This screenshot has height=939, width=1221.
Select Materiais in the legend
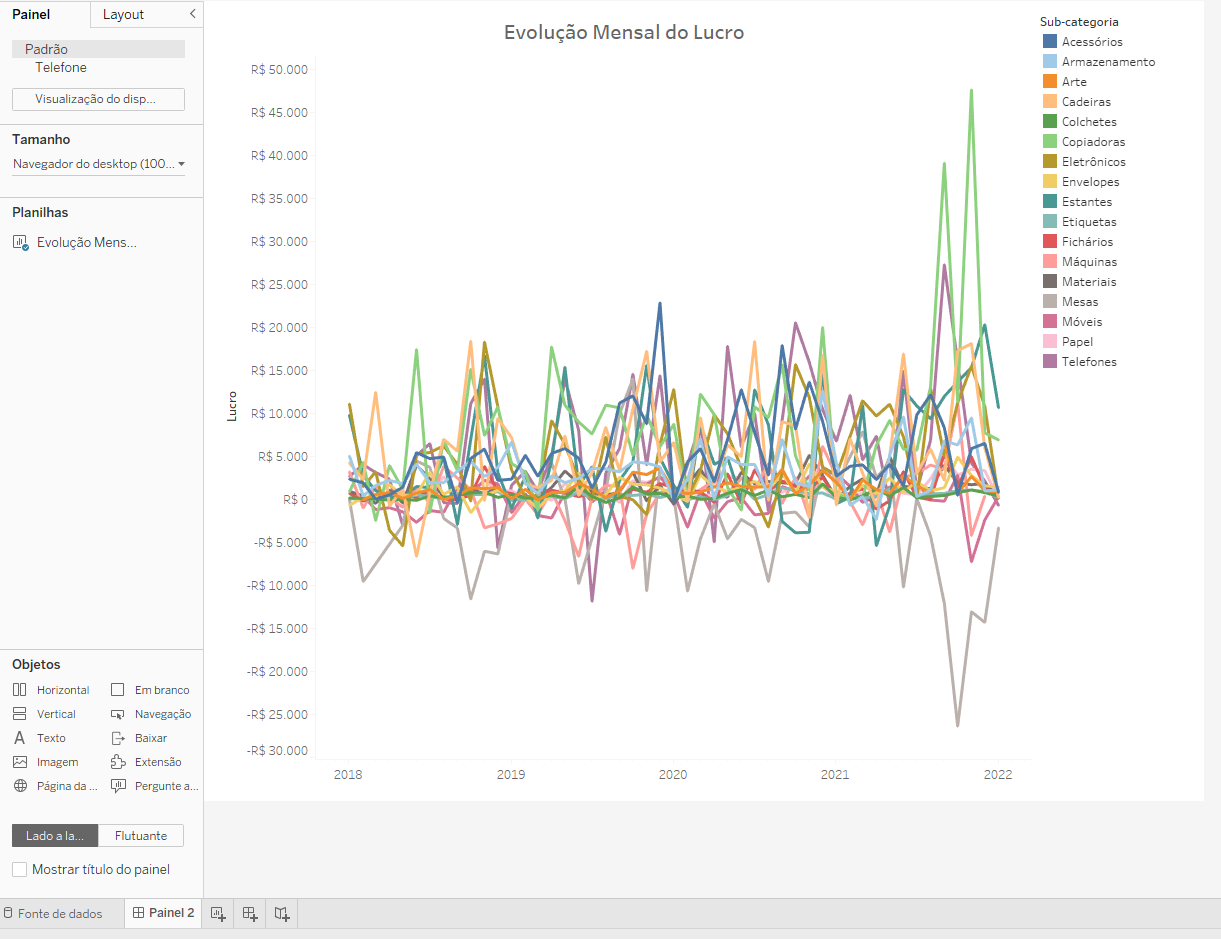coord(1089,281)
